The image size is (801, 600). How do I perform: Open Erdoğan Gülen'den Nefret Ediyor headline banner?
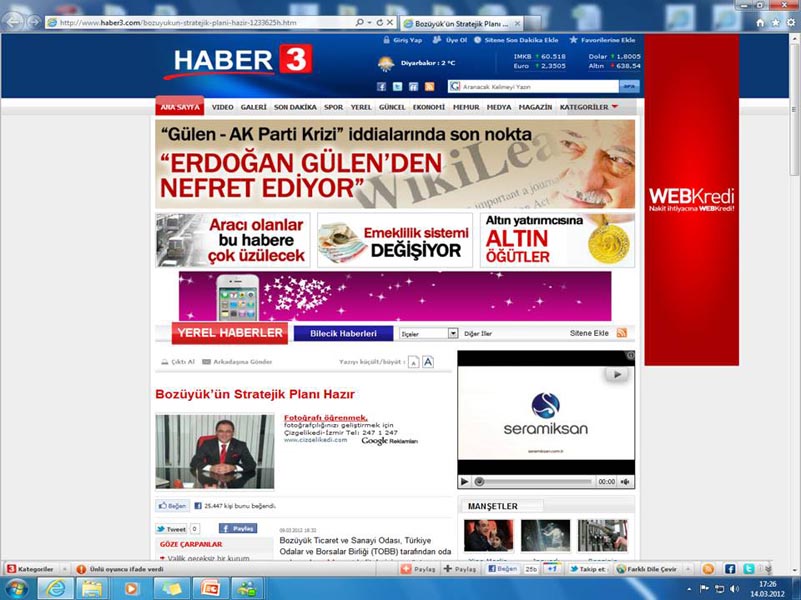coord(395,164)
